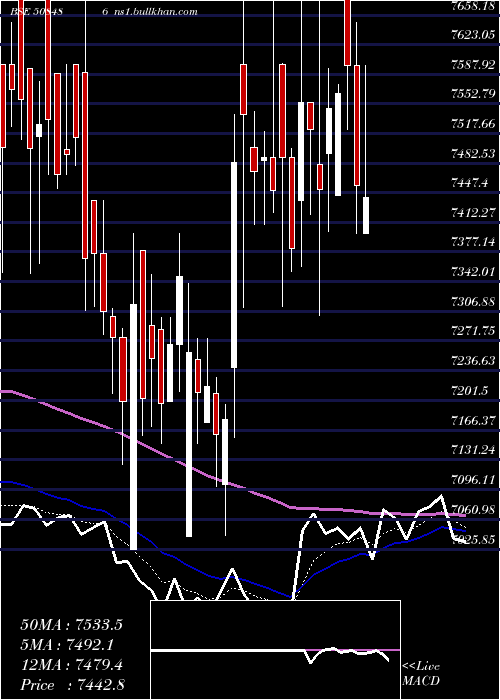Click the 7342.01 price axis label
This screenshot has width=500, height=700.
coord(474,272)
